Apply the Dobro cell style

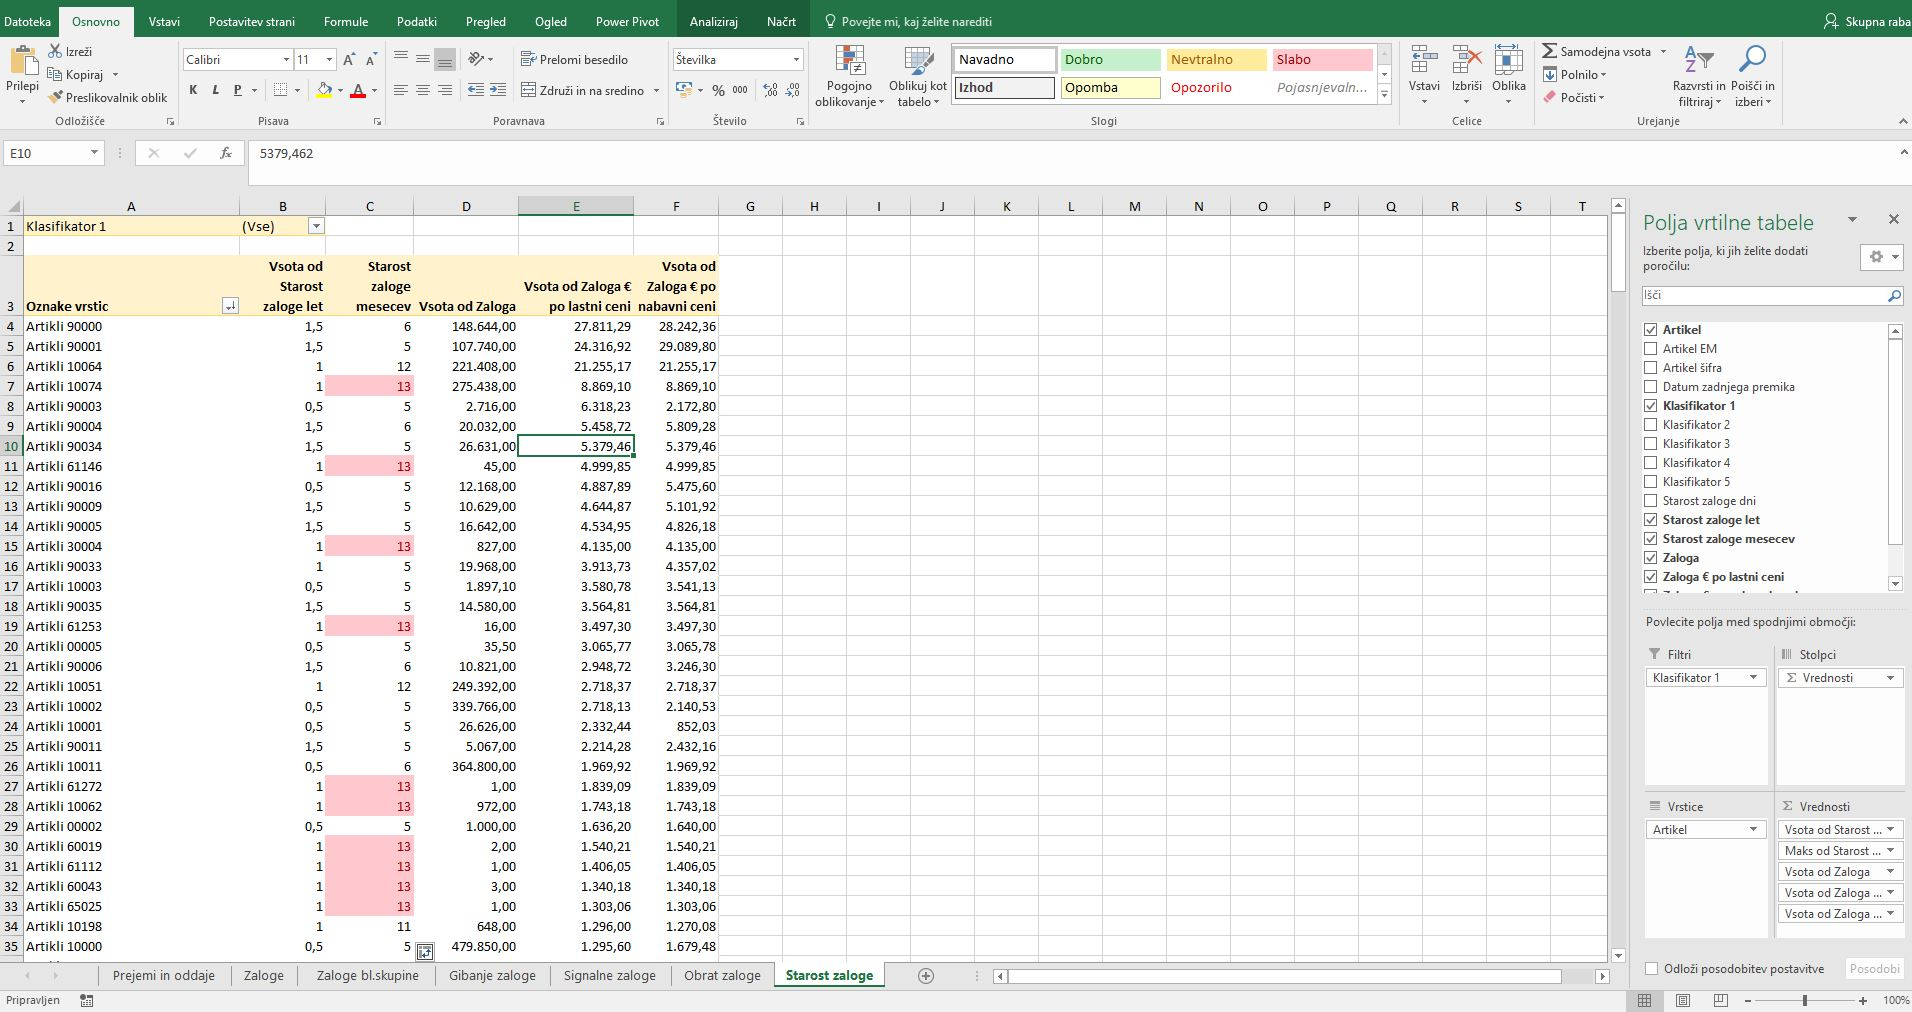(x=1109, y=60)
